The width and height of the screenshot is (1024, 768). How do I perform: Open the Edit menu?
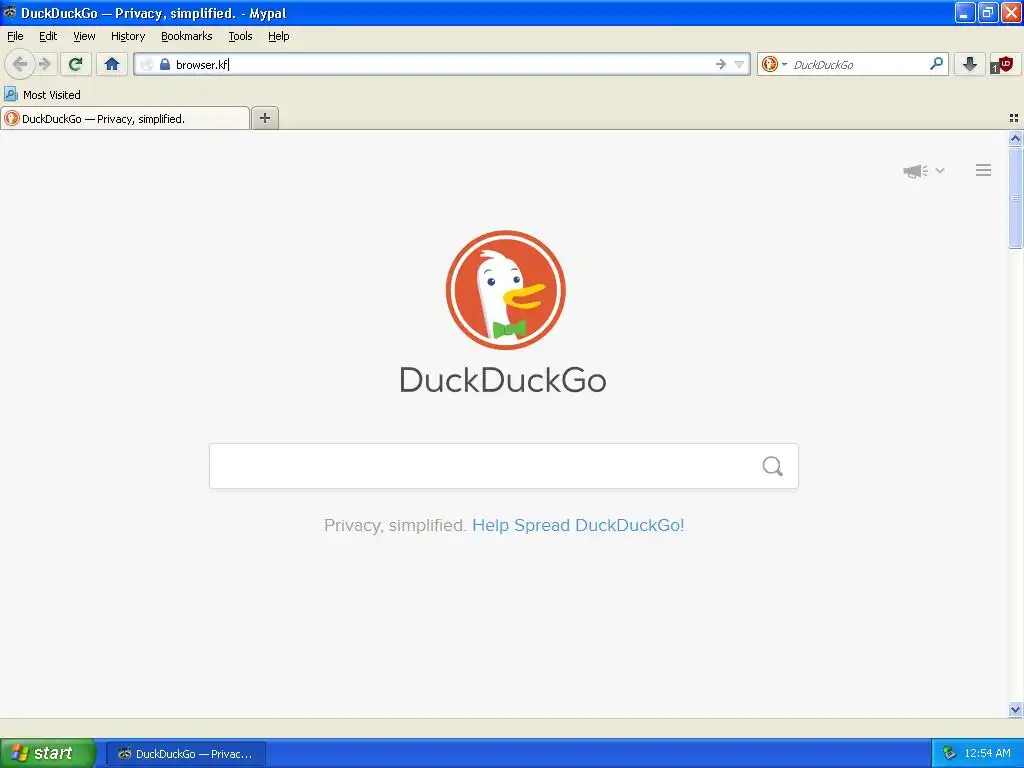[48, 36]
